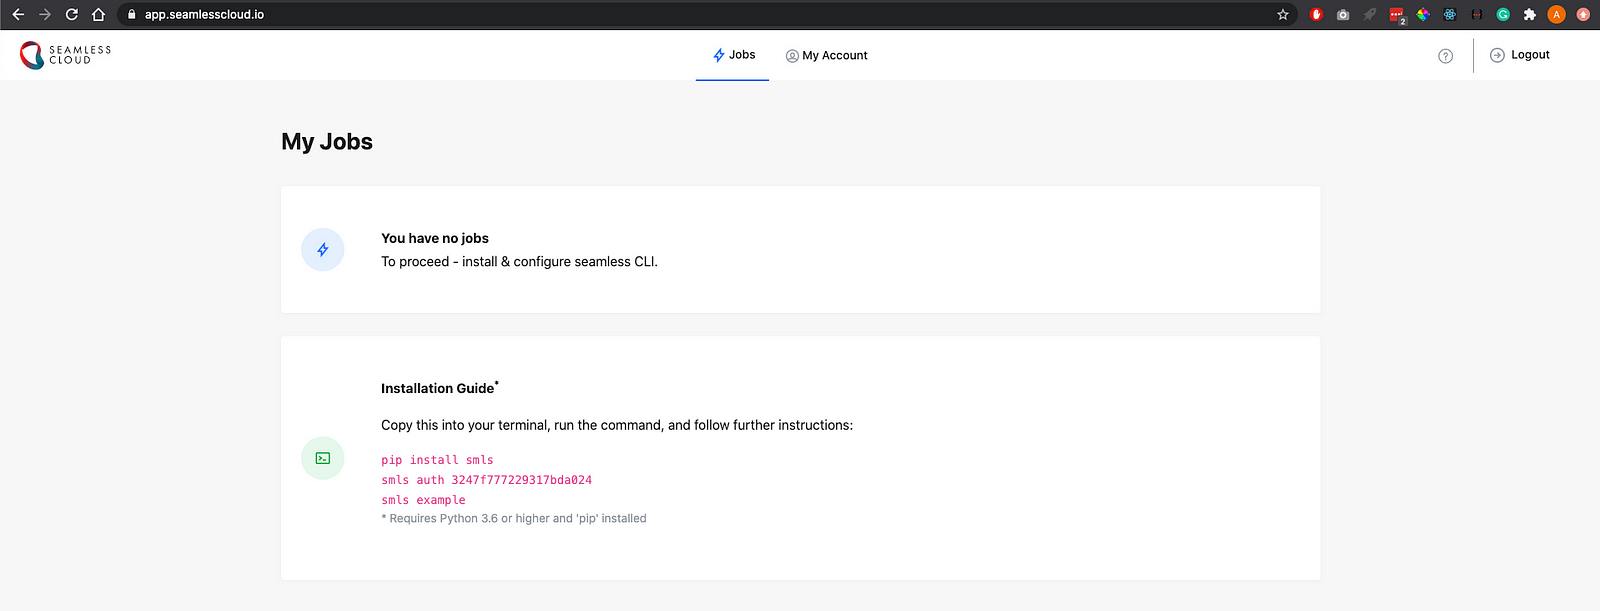Click the 'You have no jobs' heading

pos(435,238)
